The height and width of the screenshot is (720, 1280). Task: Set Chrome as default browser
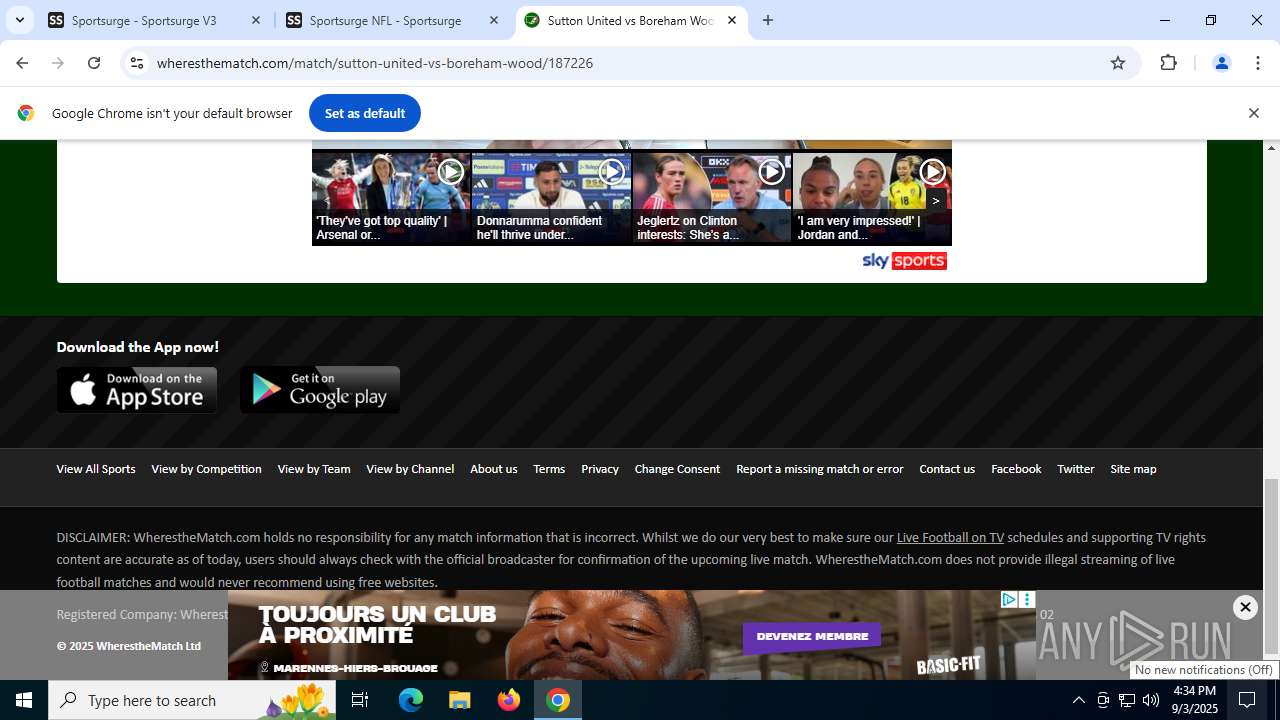pos(364,113)
